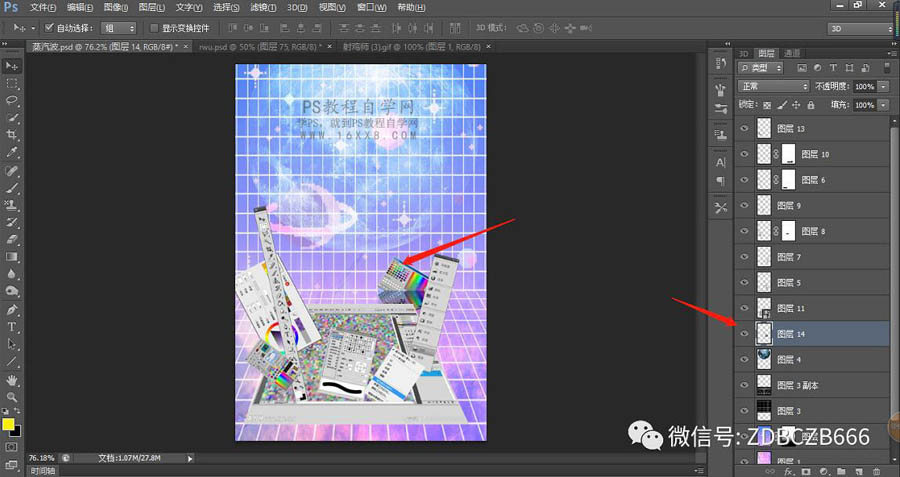The image size is (900, 477).
Task: Filter layers by type layer icon
Action: point(833,68)
